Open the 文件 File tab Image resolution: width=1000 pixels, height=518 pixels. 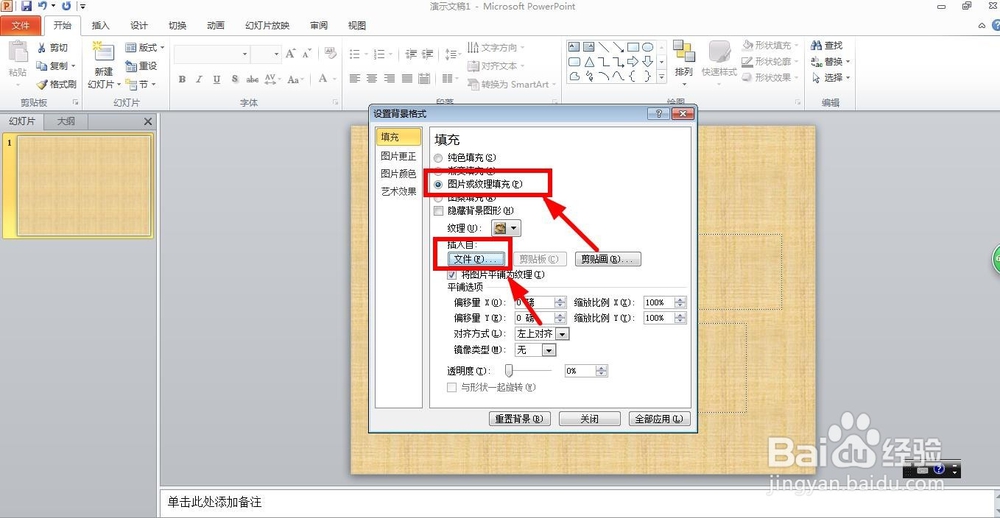(x=21, y=26)
